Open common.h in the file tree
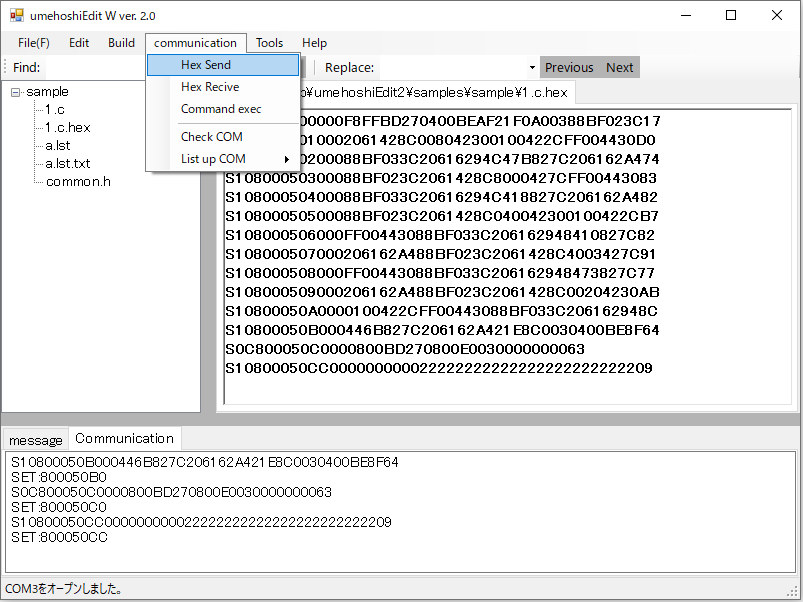This screenshot has height=602, width=803. (x=78, y=182)
